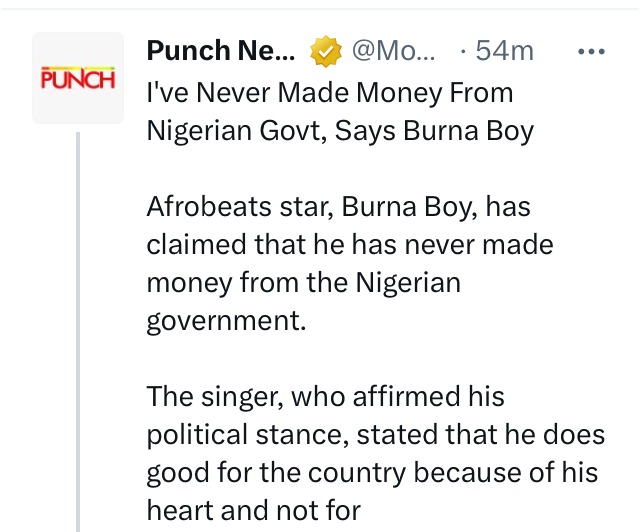Click the 'heart and not for' line
The height and width of the screenshot is (532, 640).
[x=253, y=510]
